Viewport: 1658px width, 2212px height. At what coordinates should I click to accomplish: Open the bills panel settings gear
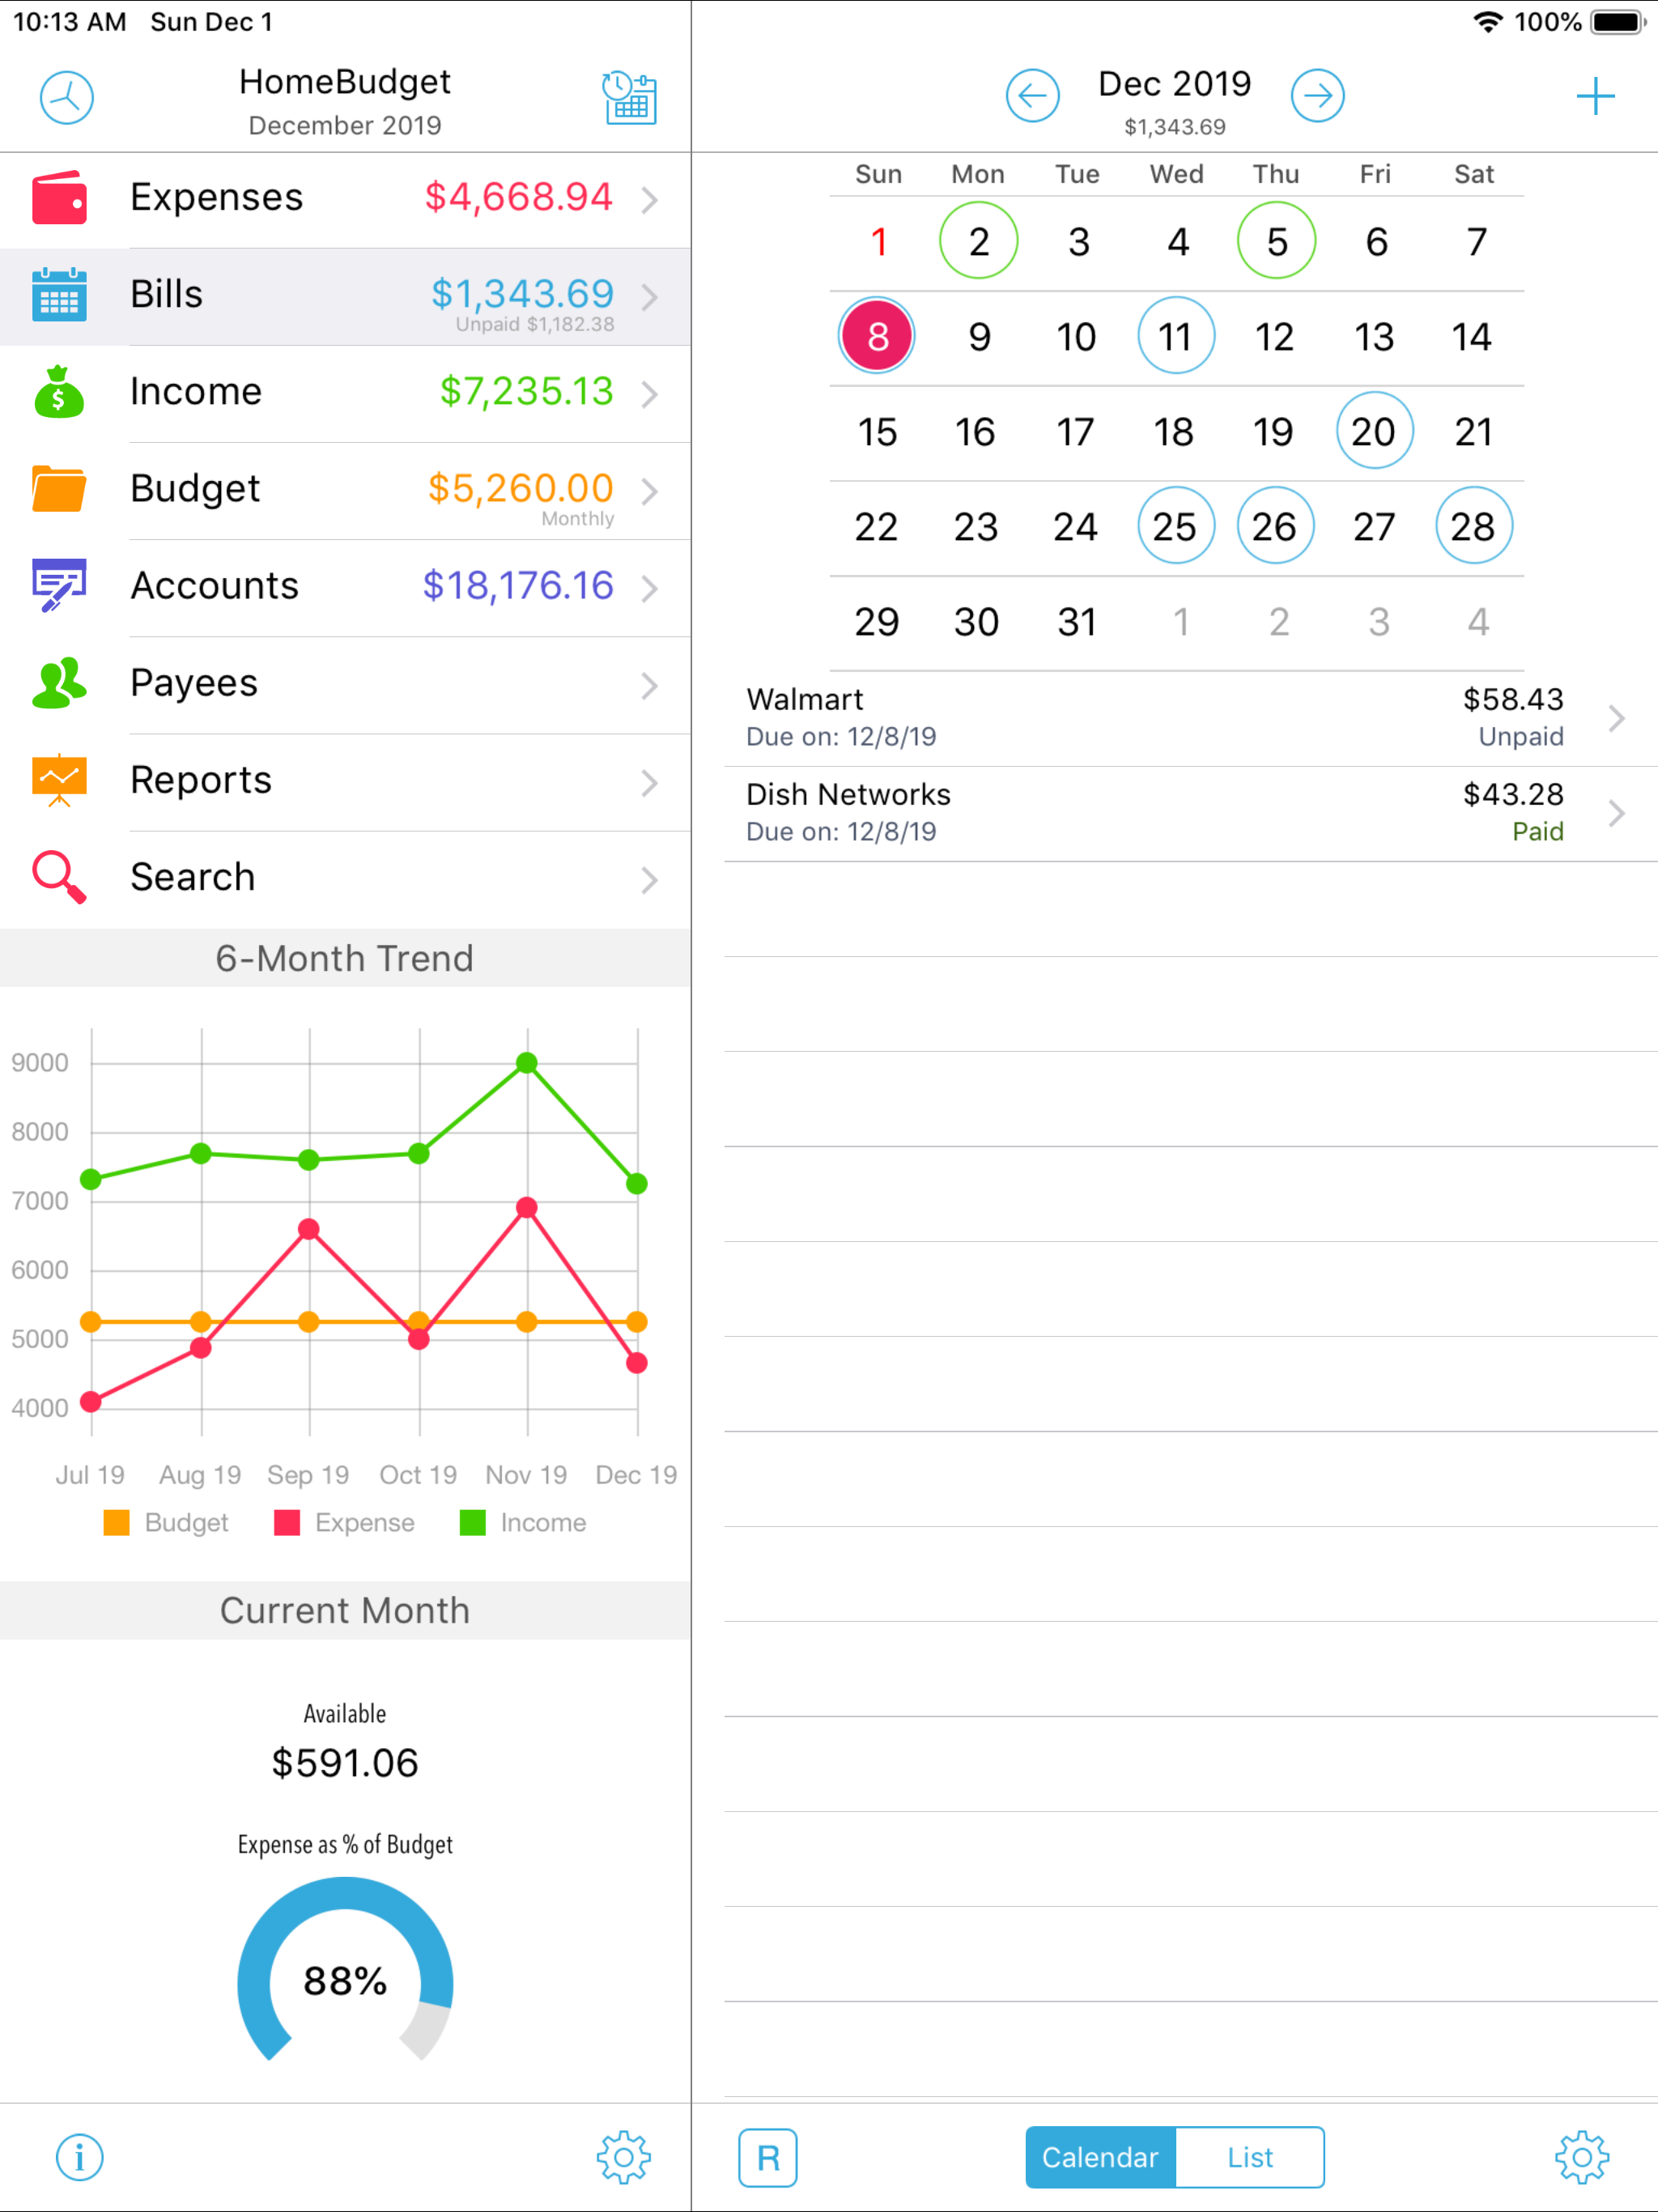(1581, 2157)
